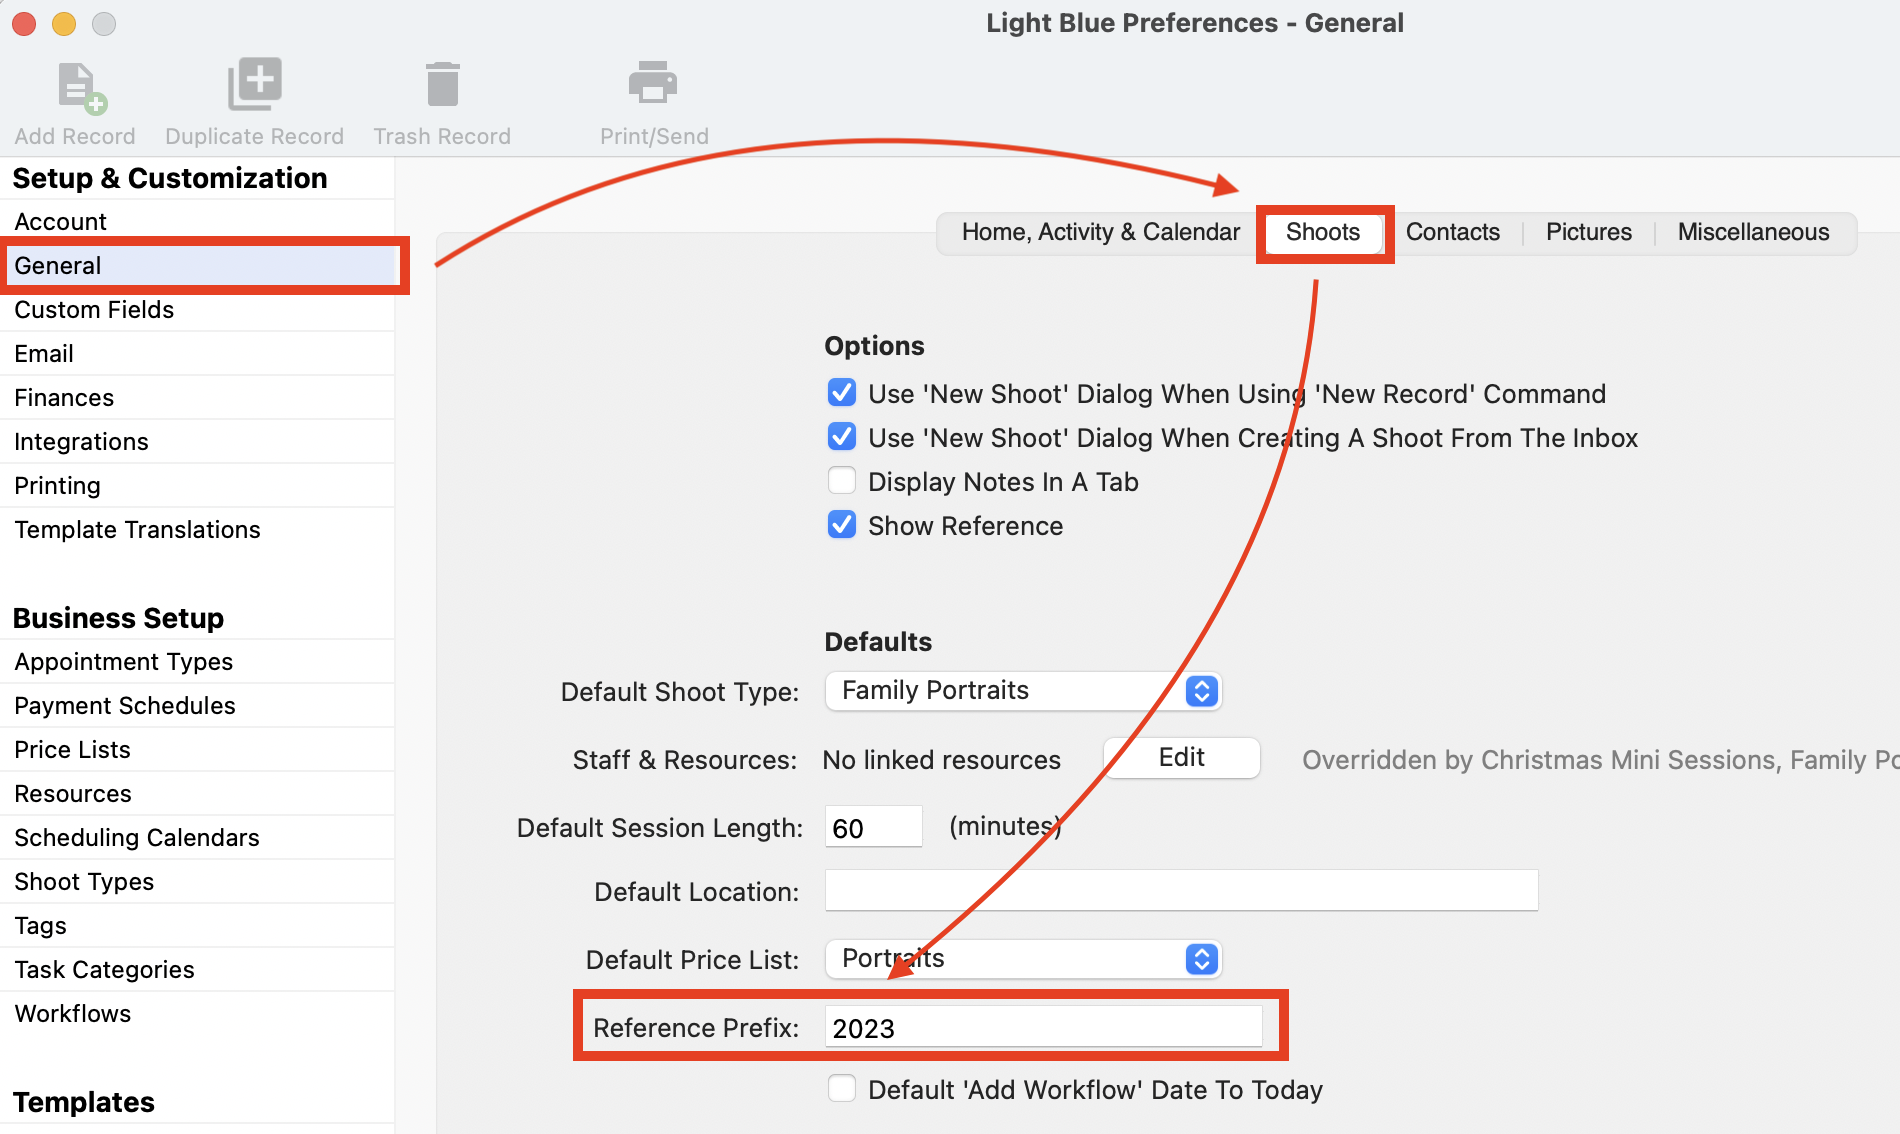This screenshot has height=1134, width=1900.
Task: Switch to the Contacts tab
Action: [x=1452, y=232]
